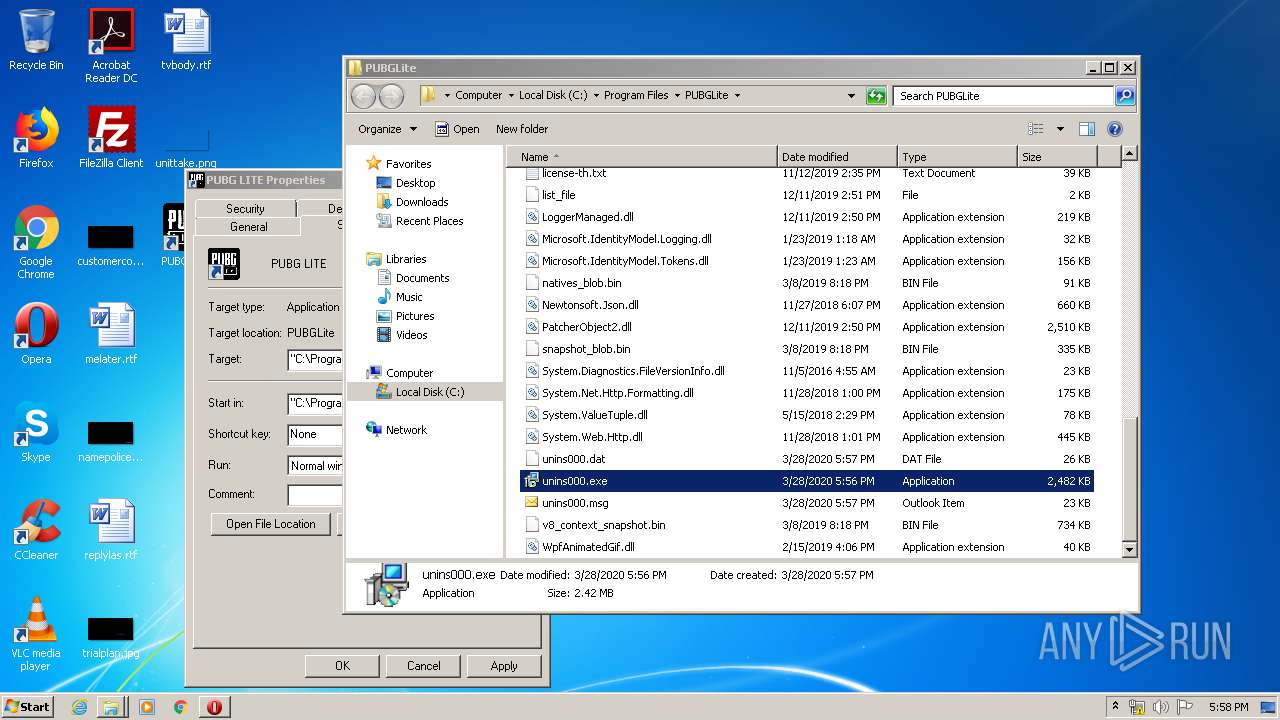The image size is (1280, 720).
Task: Expand the Computer breadcrumb arrow
Action: tap(510, 96)
